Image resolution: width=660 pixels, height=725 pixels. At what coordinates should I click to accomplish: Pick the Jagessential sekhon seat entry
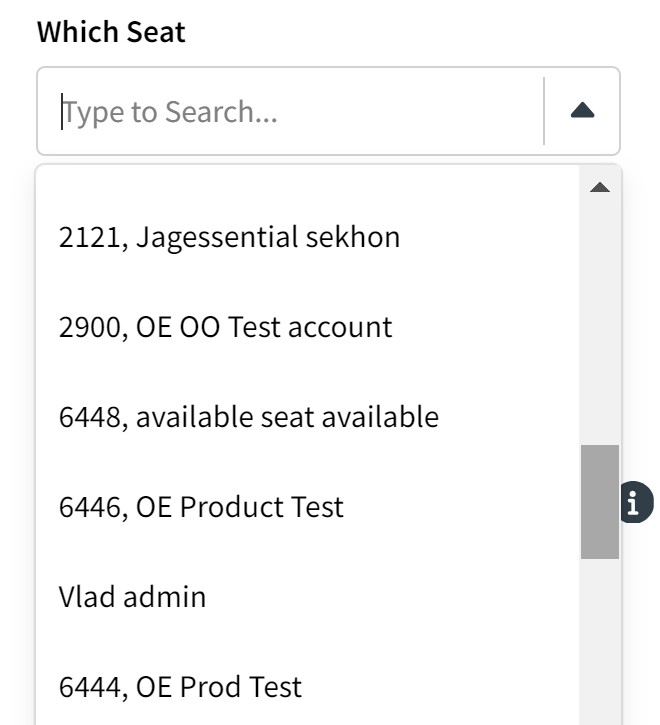[229, 237]
